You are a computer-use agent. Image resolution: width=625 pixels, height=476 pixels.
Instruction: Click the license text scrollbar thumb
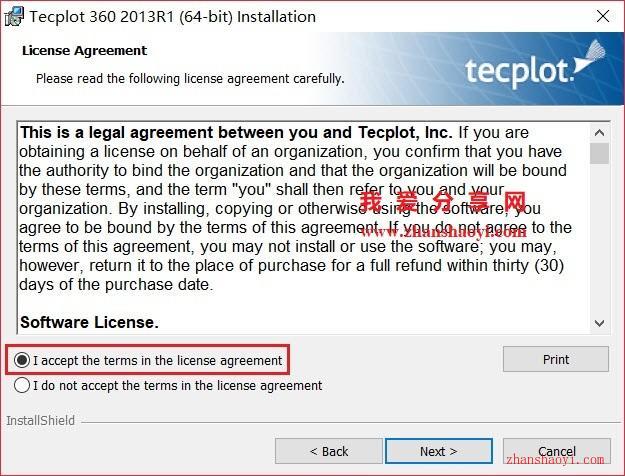(599, 153)
